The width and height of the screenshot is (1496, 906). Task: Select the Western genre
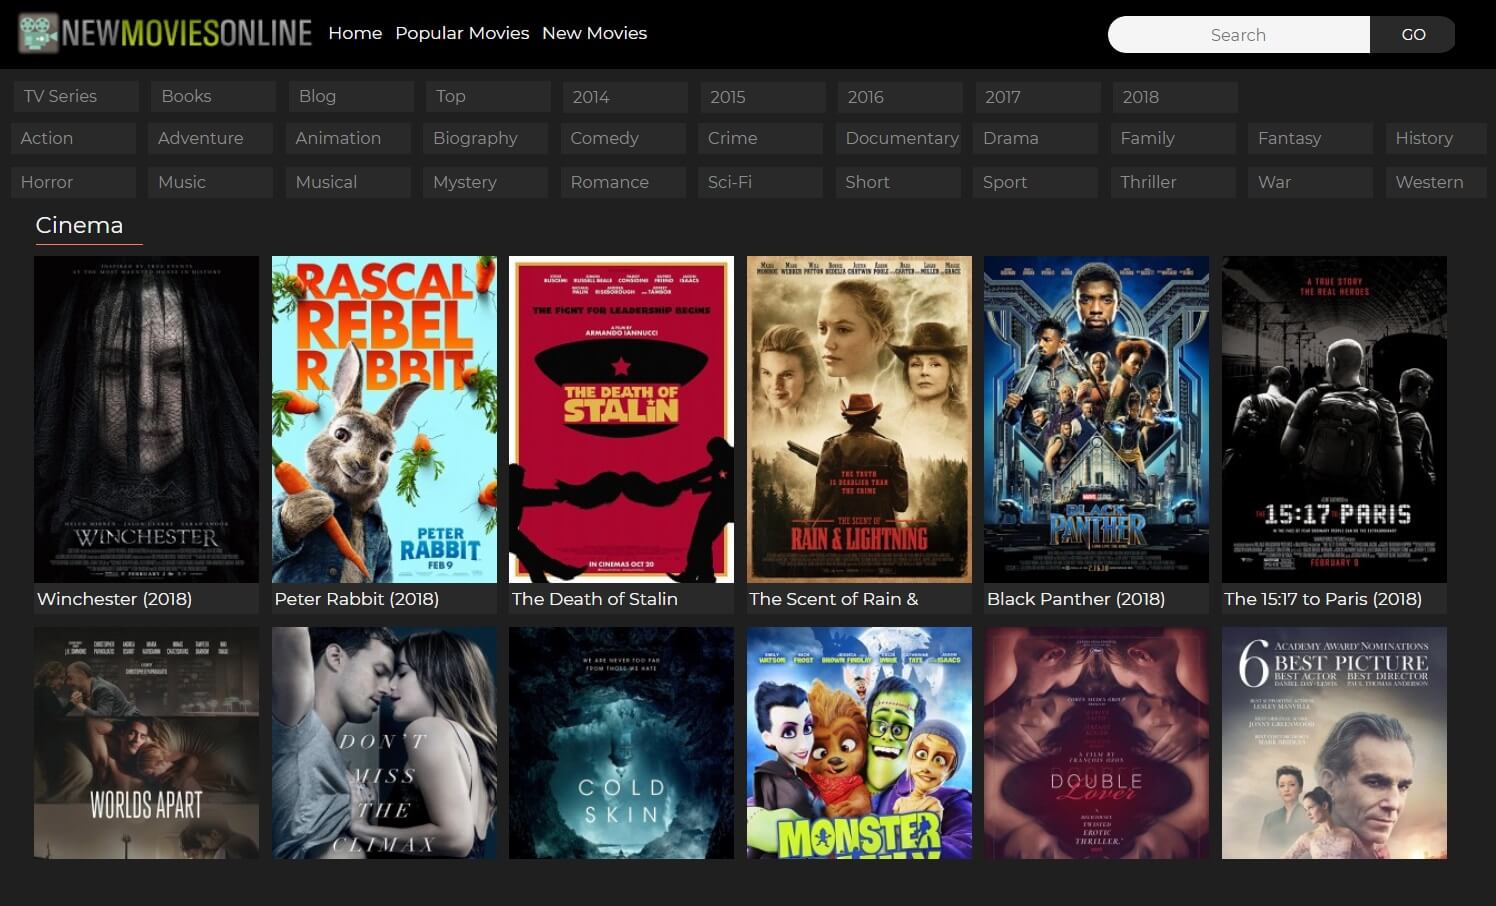click(1436, 182)
